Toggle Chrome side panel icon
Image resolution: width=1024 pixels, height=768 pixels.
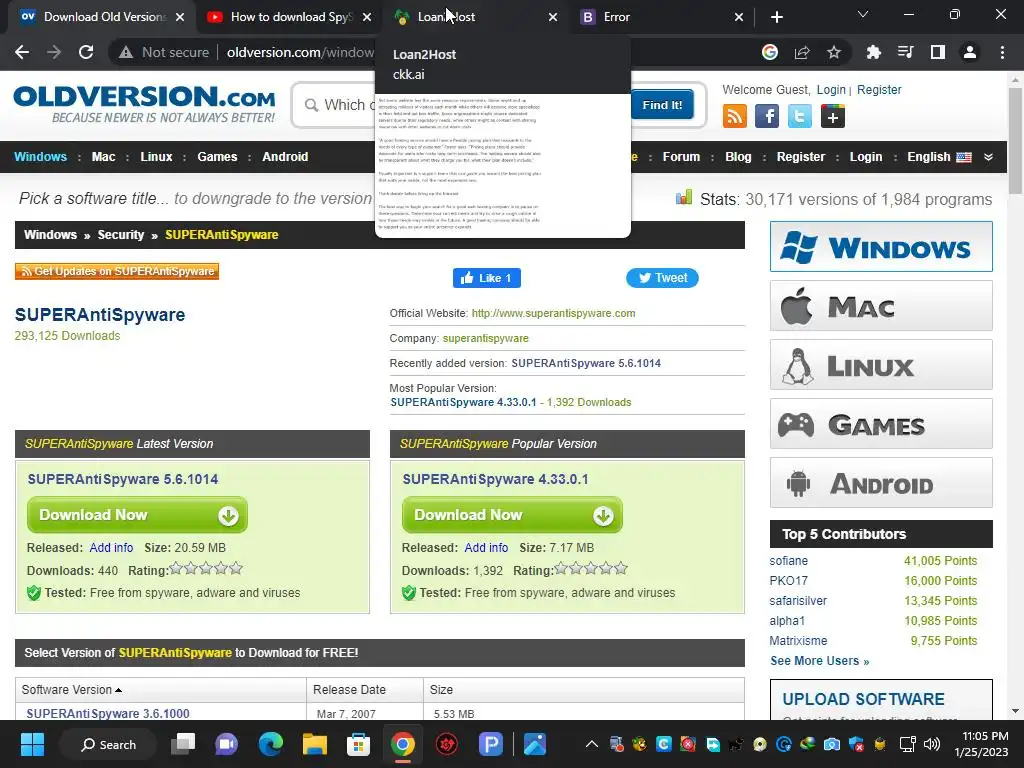938,52
